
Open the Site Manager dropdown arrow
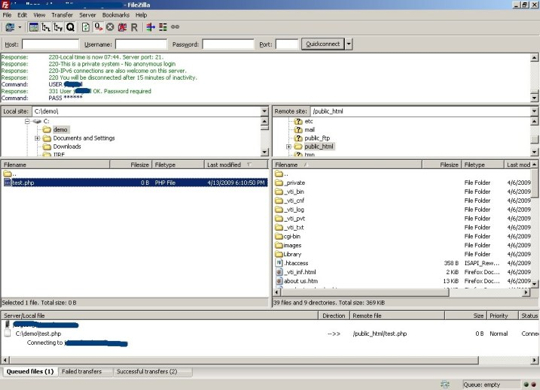coord(20,27)
